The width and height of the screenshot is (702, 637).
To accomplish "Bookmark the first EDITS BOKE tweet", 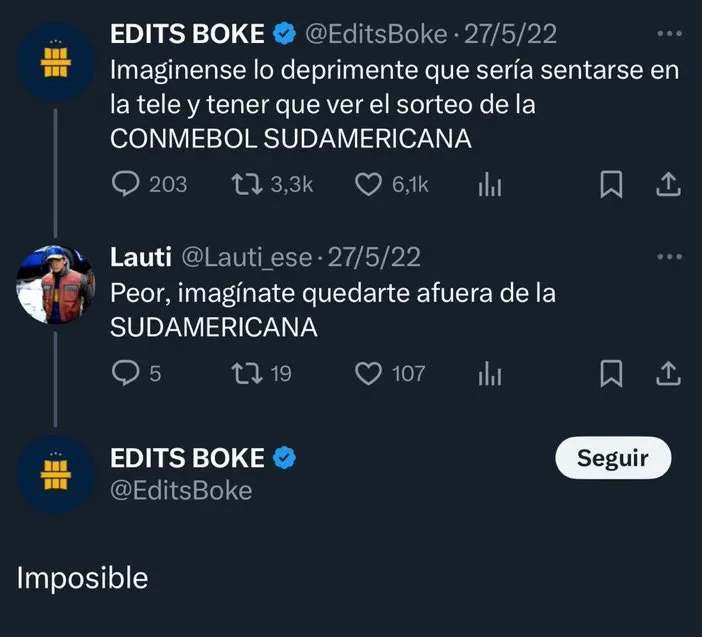I will coord(611,184).
